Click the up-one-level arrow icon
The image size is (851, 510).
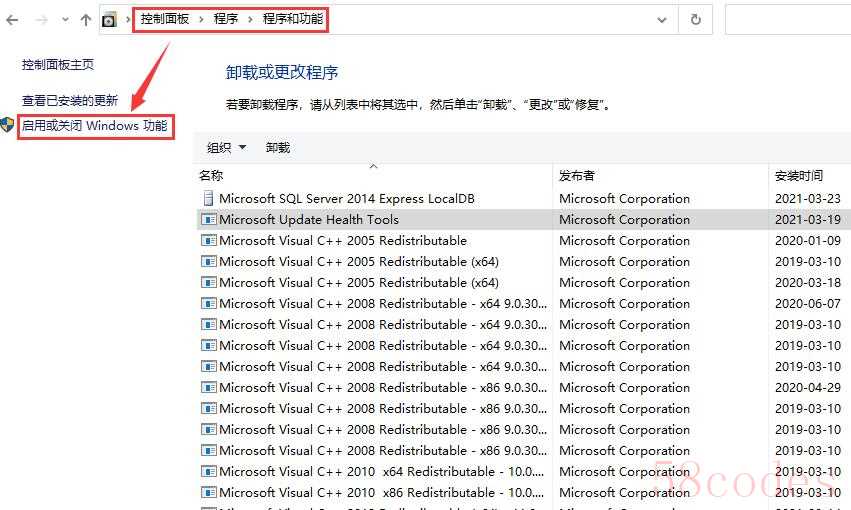[86, 20]
